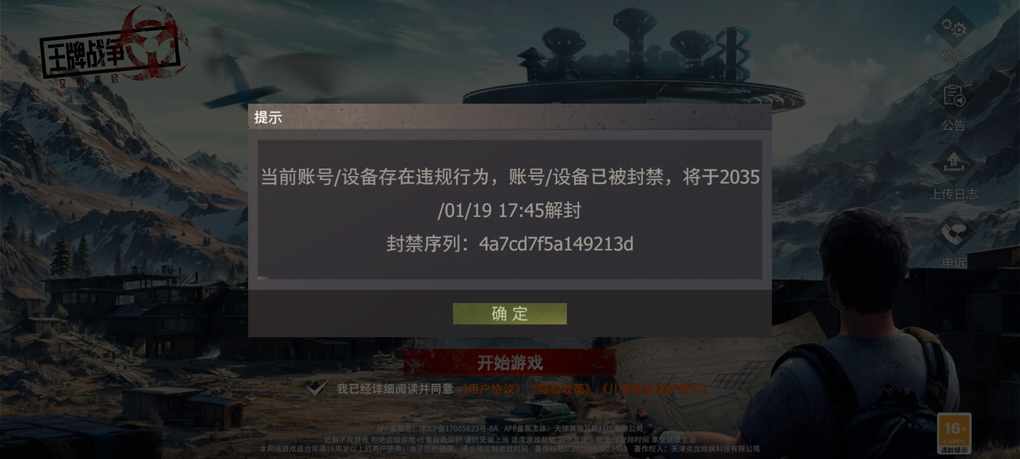Confirm the ban notice with 确定

click(509, 313)
